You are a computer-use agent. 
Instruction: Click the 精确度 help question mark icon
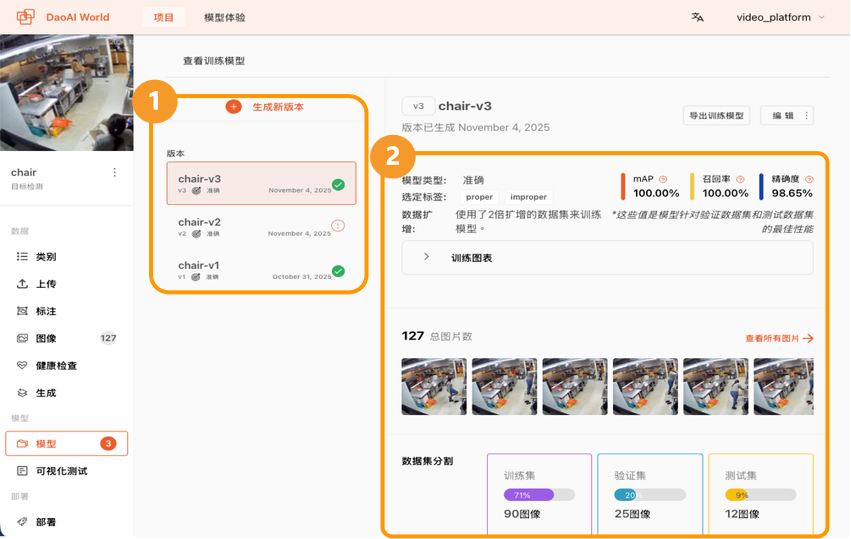808,179
